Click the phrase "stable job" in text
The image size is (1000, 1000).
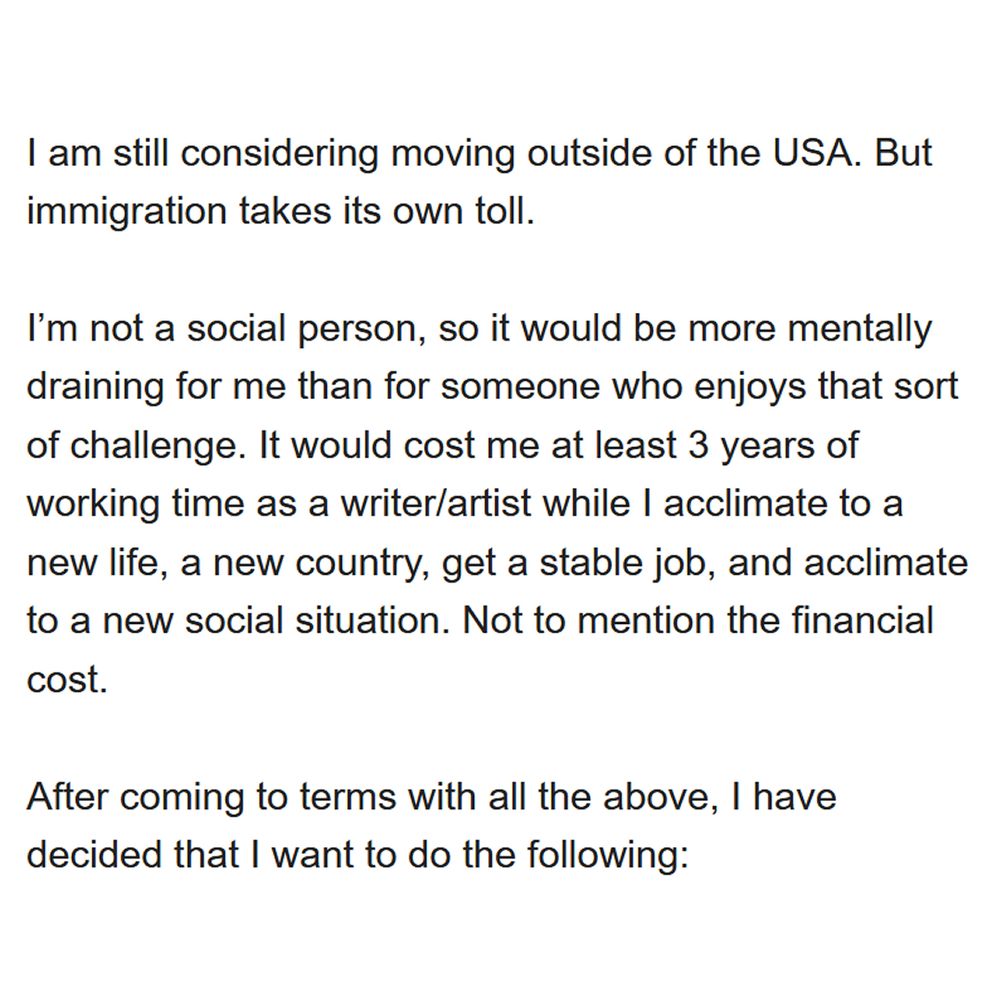point(628,564)
